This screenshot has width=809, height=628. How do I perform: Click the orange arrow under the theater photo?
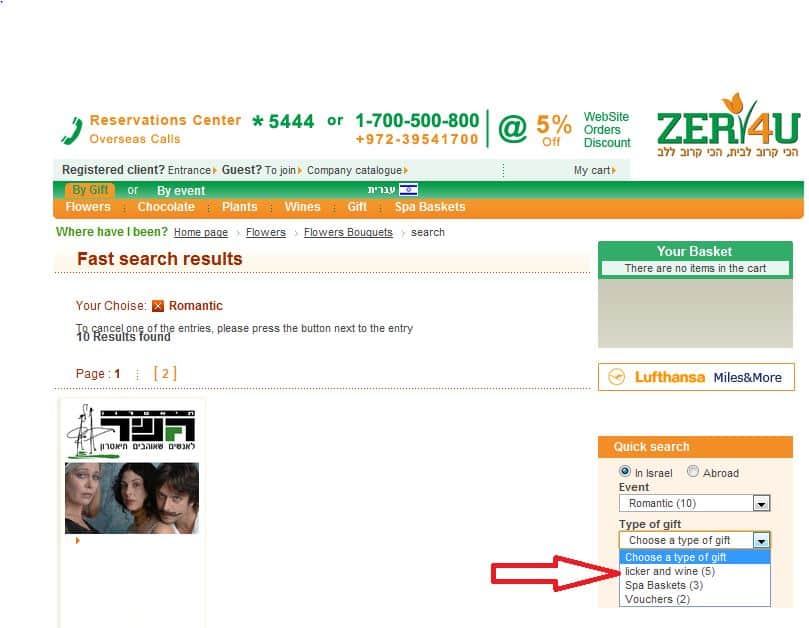77,540
